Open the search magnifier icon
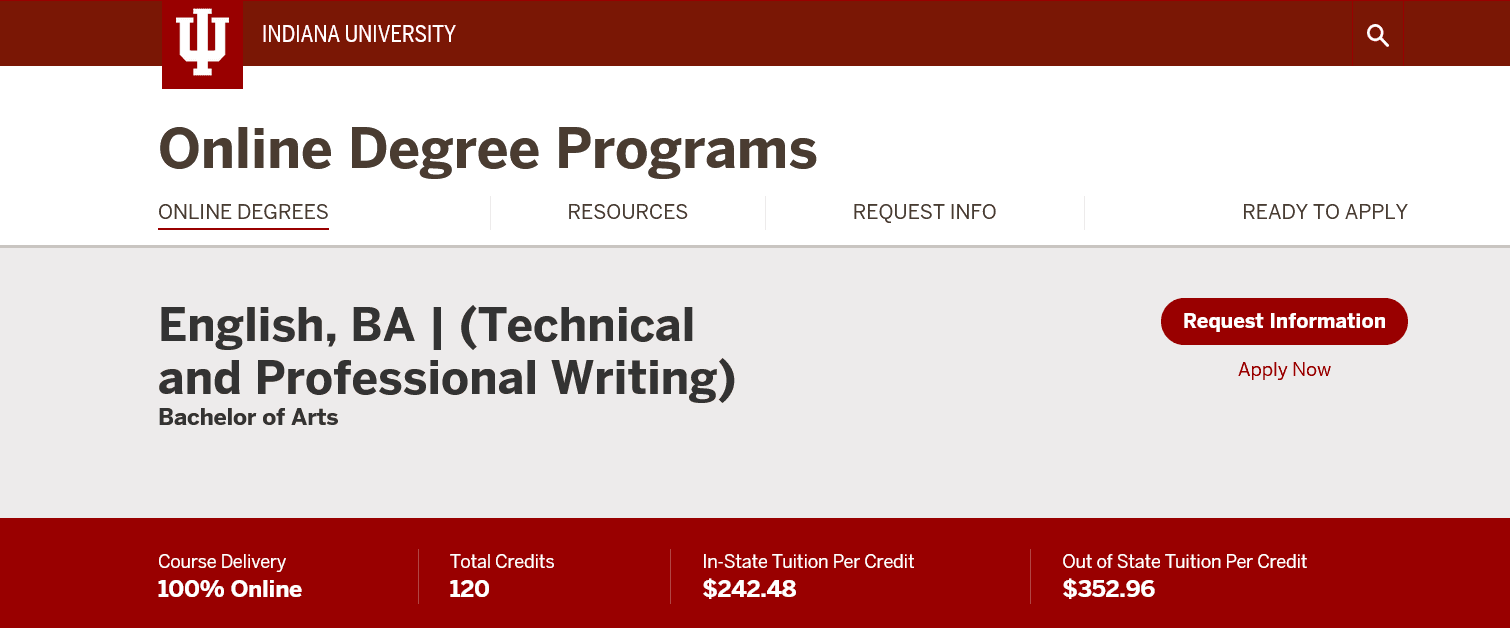This screenshot has width=1510, height=628. click(1377, 36)
